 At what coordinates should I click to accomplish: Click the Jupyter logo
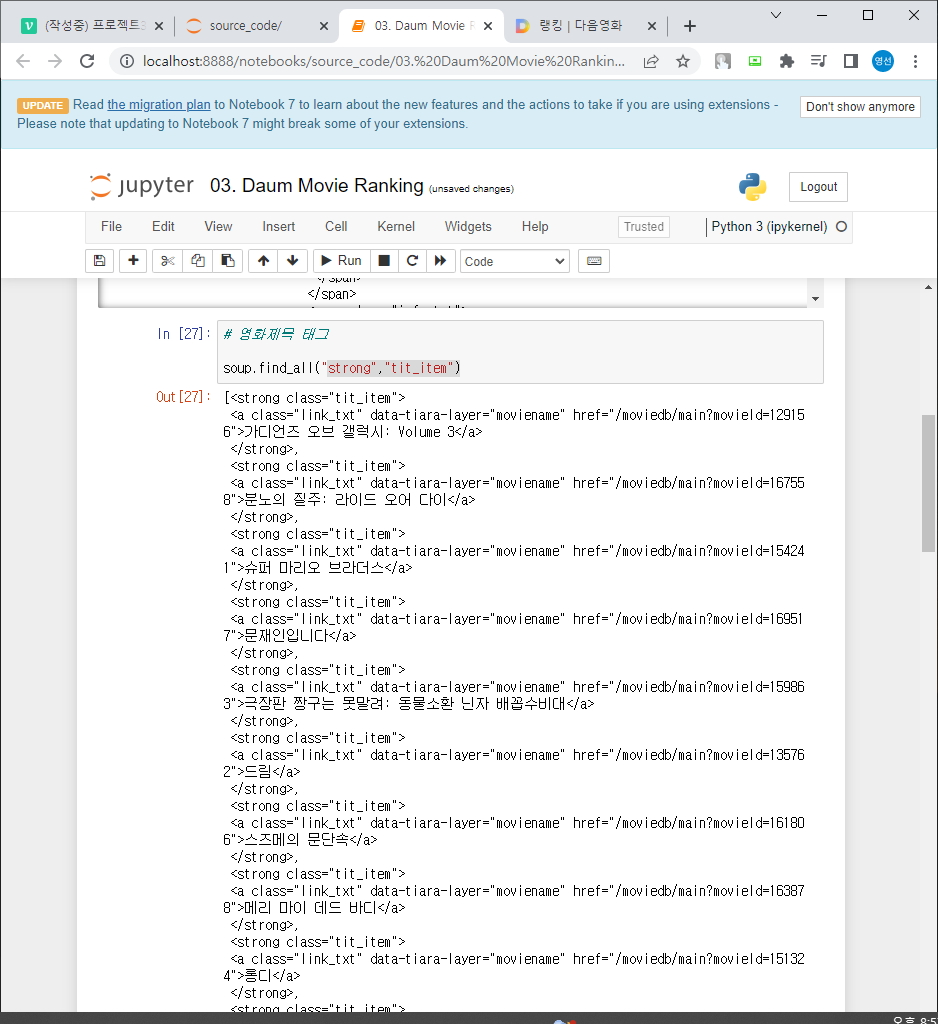pos(142,186)
